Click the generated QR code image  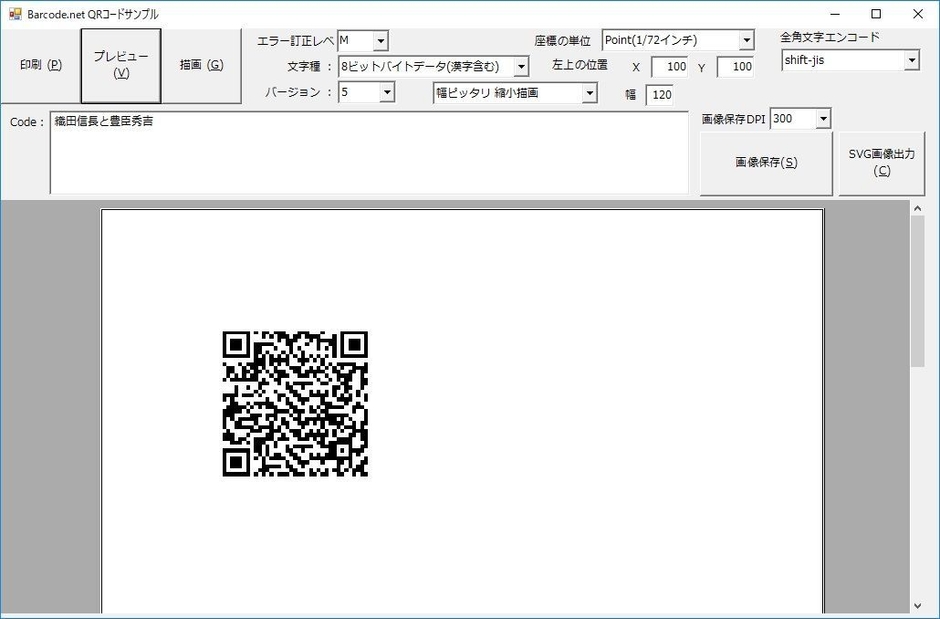click(295, 402)
